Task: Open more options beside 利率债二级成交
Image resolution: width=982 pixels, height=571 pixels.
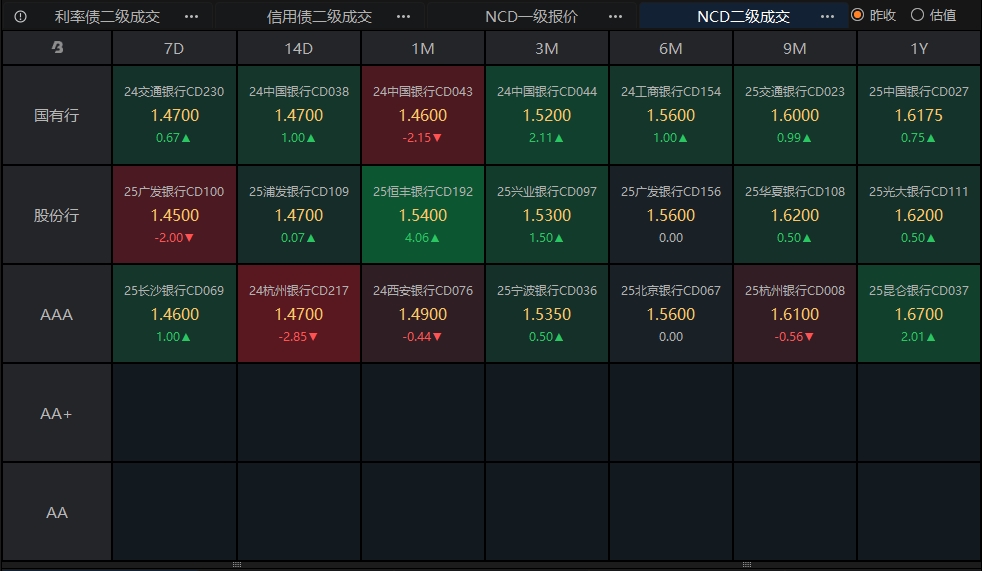Action: tap(192, 16)
